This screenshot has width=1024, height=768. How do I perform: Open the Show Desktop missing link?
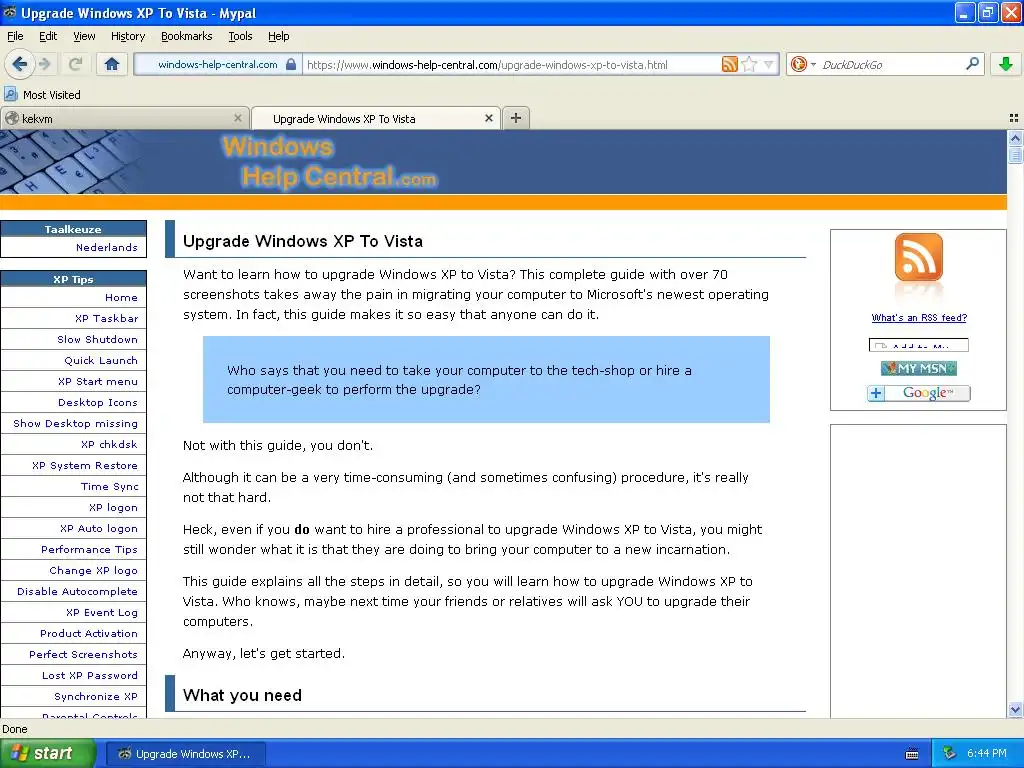click(x=76, y=423)
